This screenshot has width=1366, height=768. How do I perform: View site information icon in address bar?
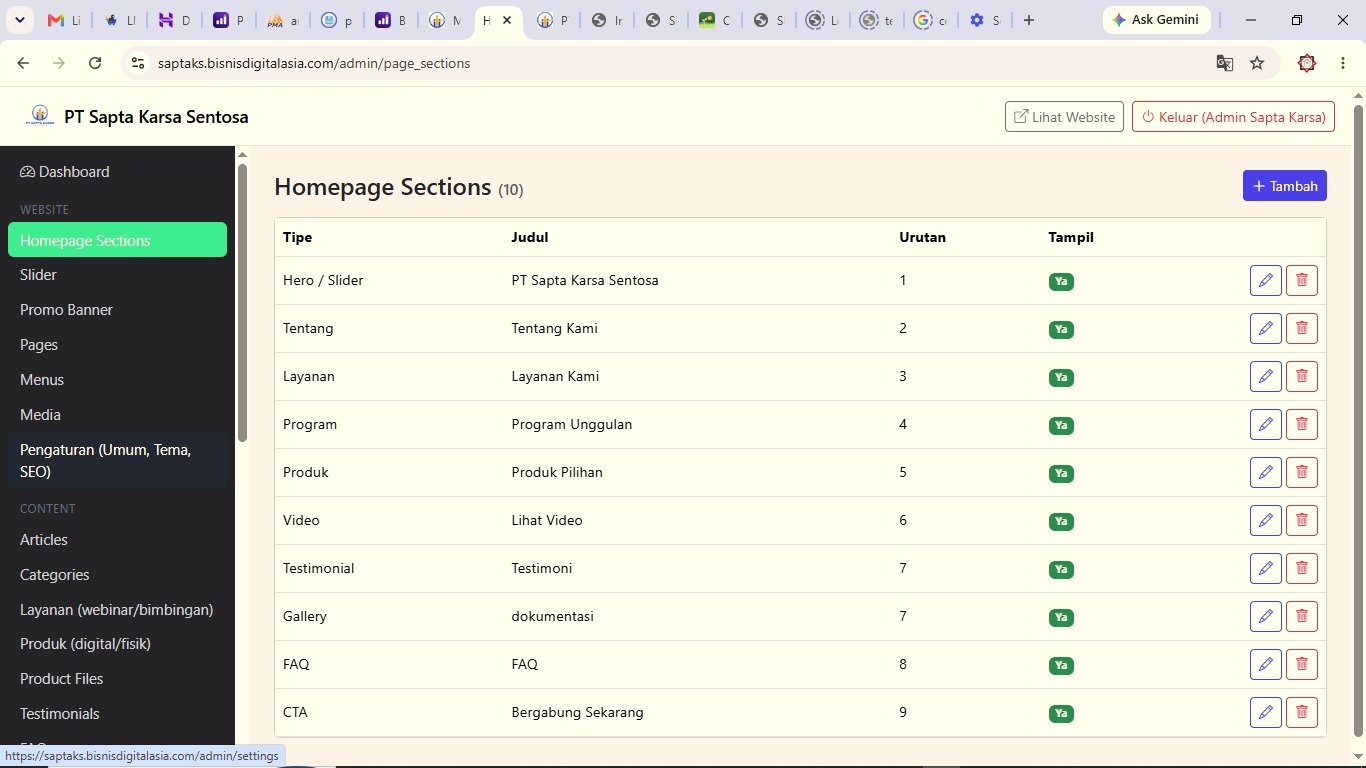(x=138, y=63)
